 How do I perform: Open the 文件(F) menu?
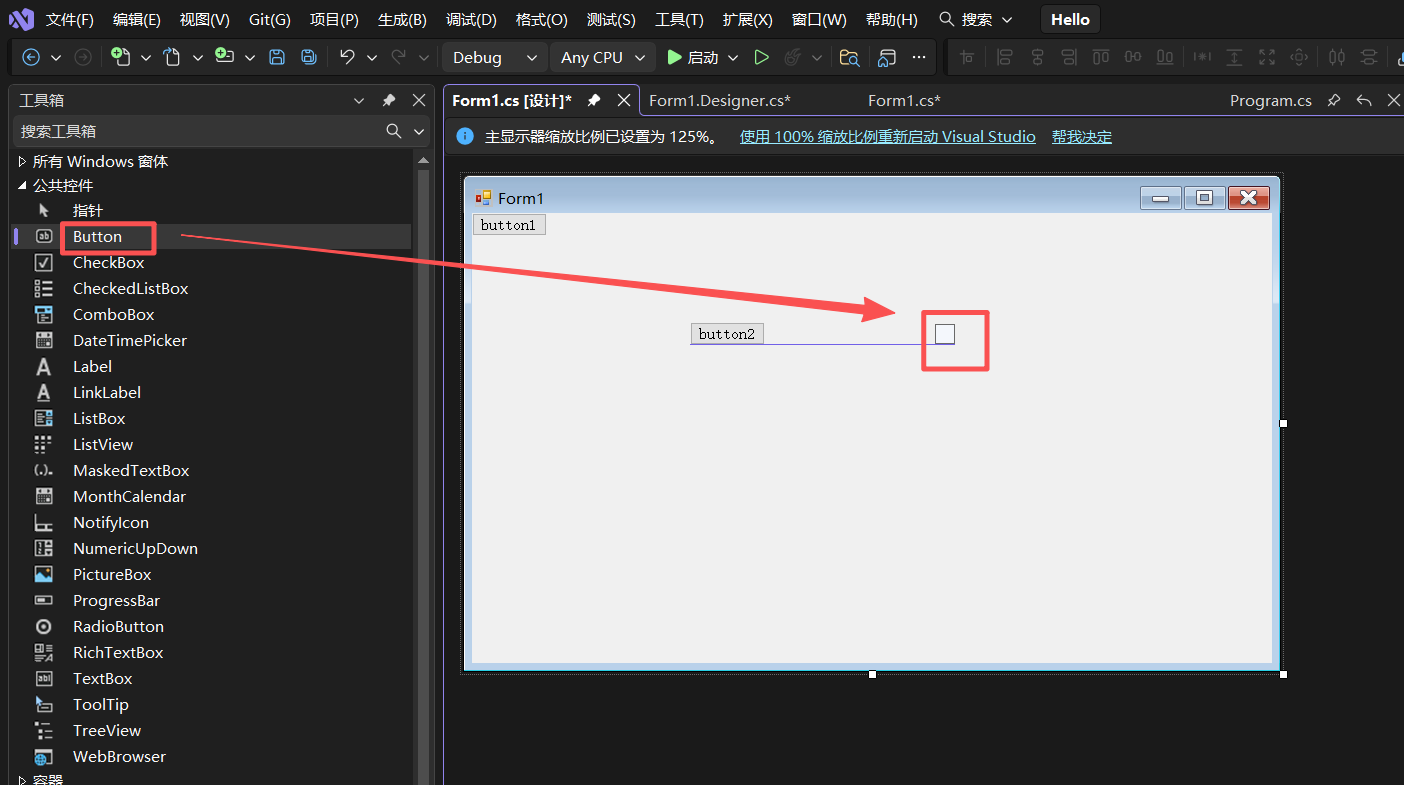[70, 20]
